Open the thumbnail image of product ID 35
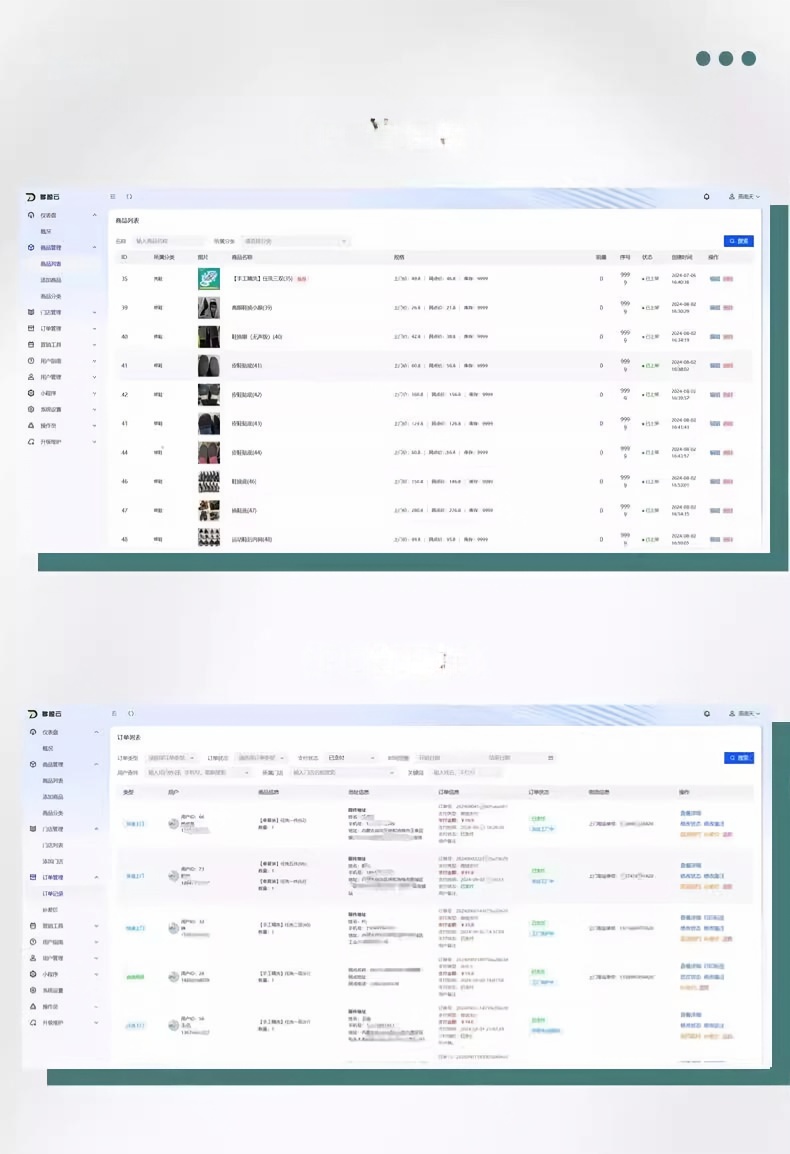Screen dimensions: 790x1154 coord(208,280)
